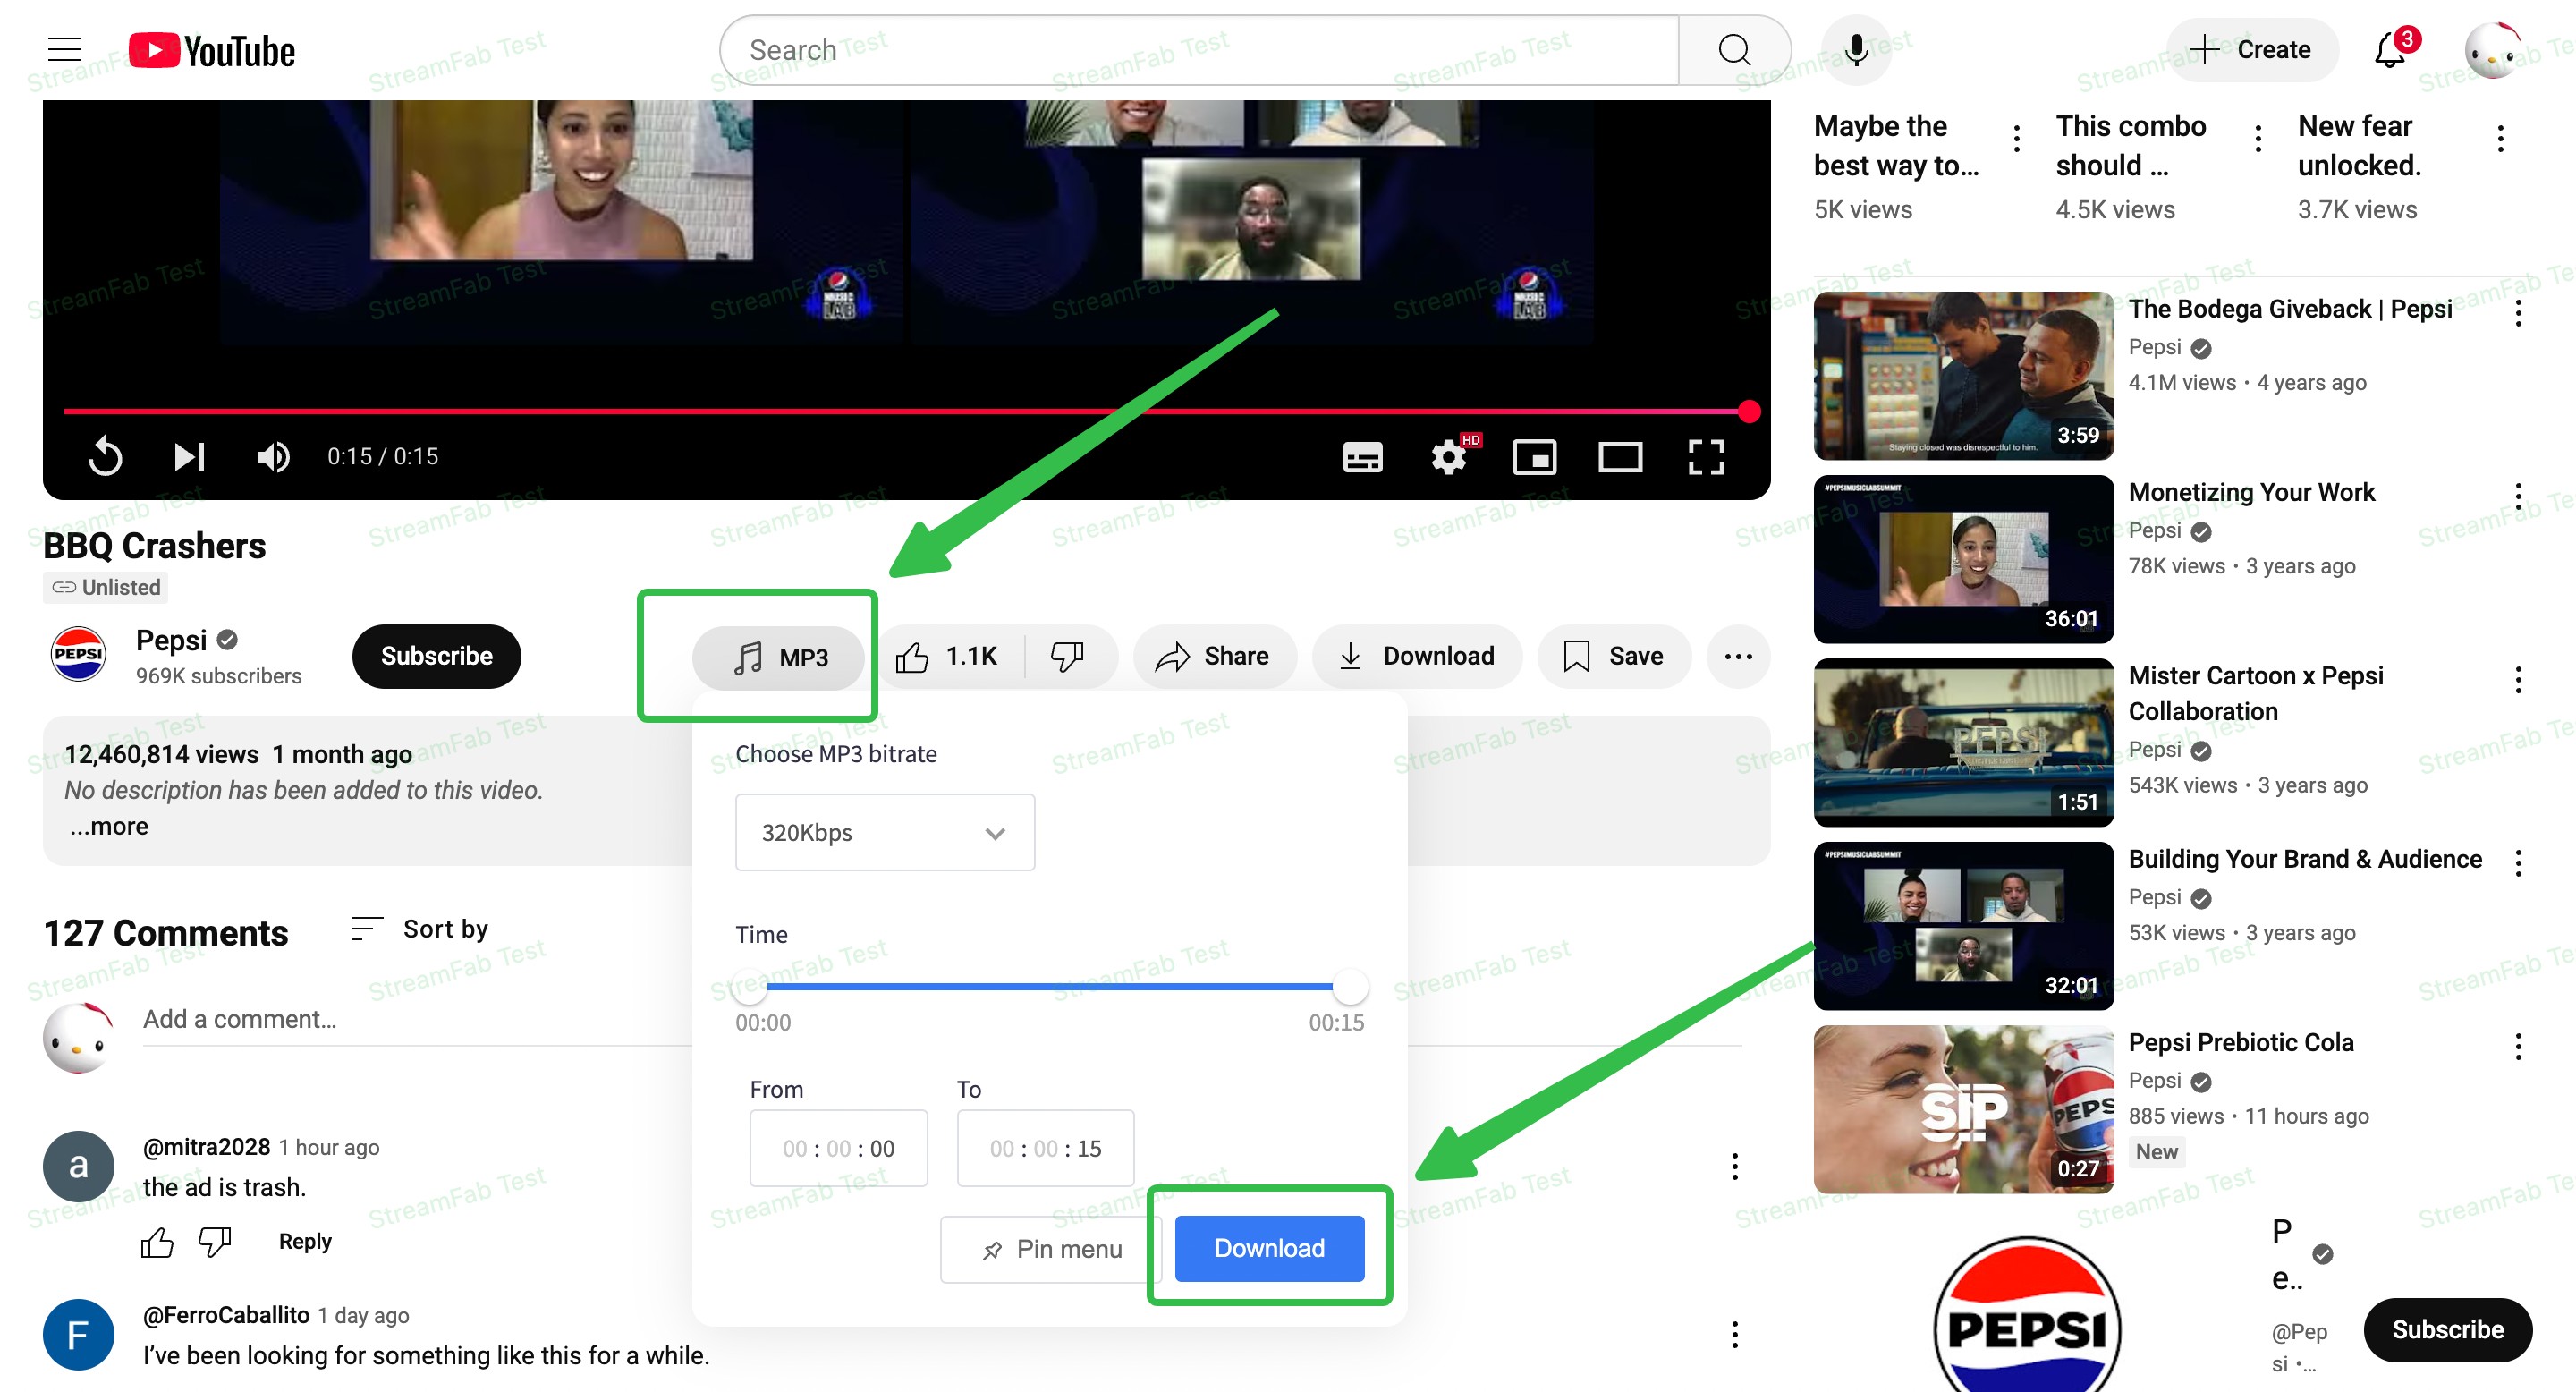Image resolution: width=2576 pixels, height=1392 pixels.
Task: Enter full screen mode
Action: click(1706, 457)
